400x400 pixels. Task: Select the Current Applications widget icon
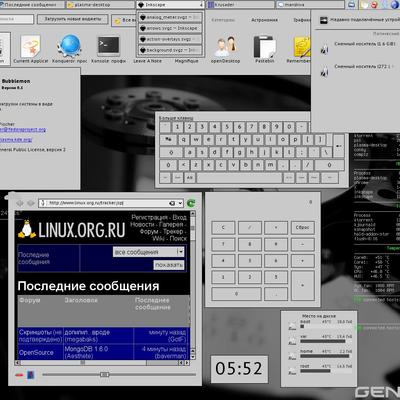(30, 47)
